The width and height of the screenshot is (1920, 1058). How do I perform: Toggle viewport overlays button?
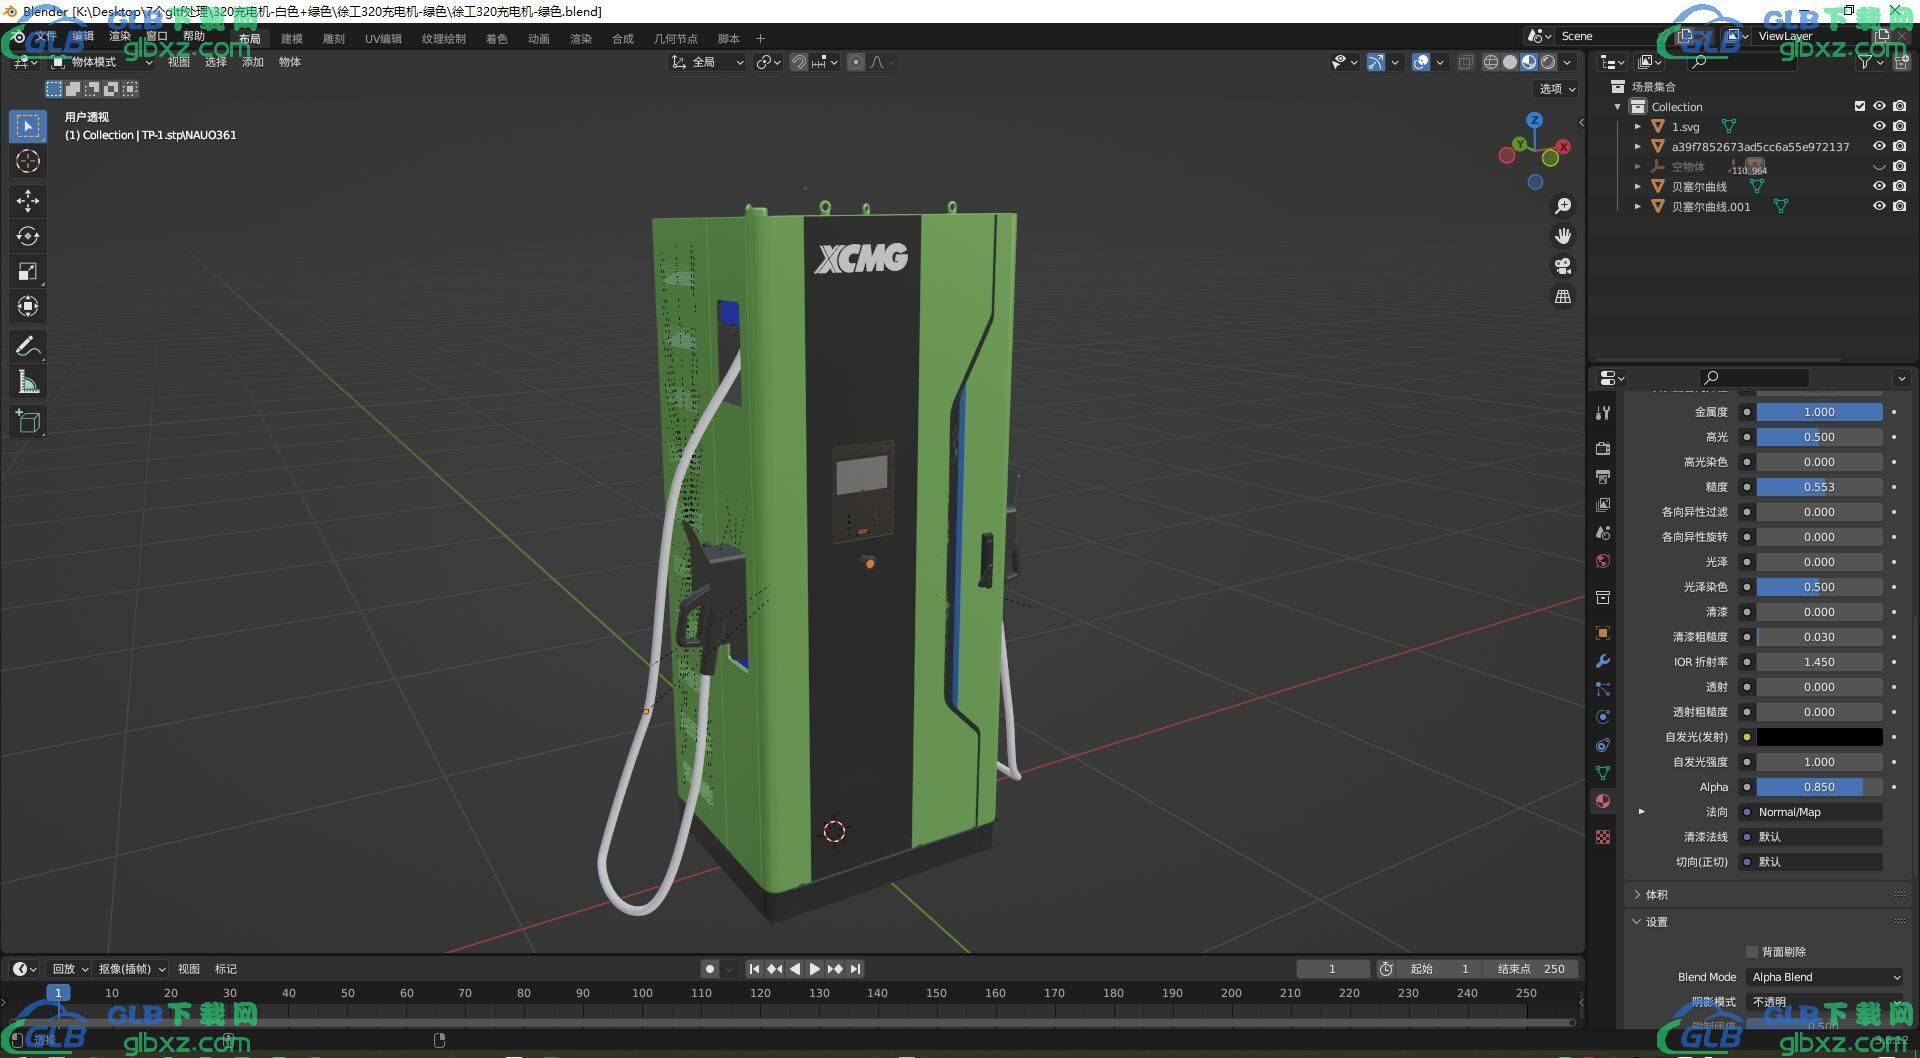[1421, 62]
